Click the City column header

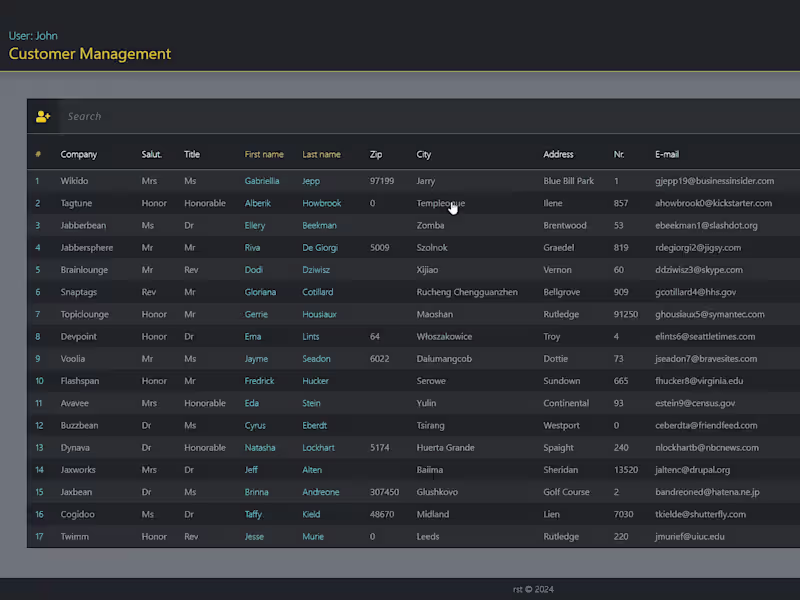(x=424, y=155)
